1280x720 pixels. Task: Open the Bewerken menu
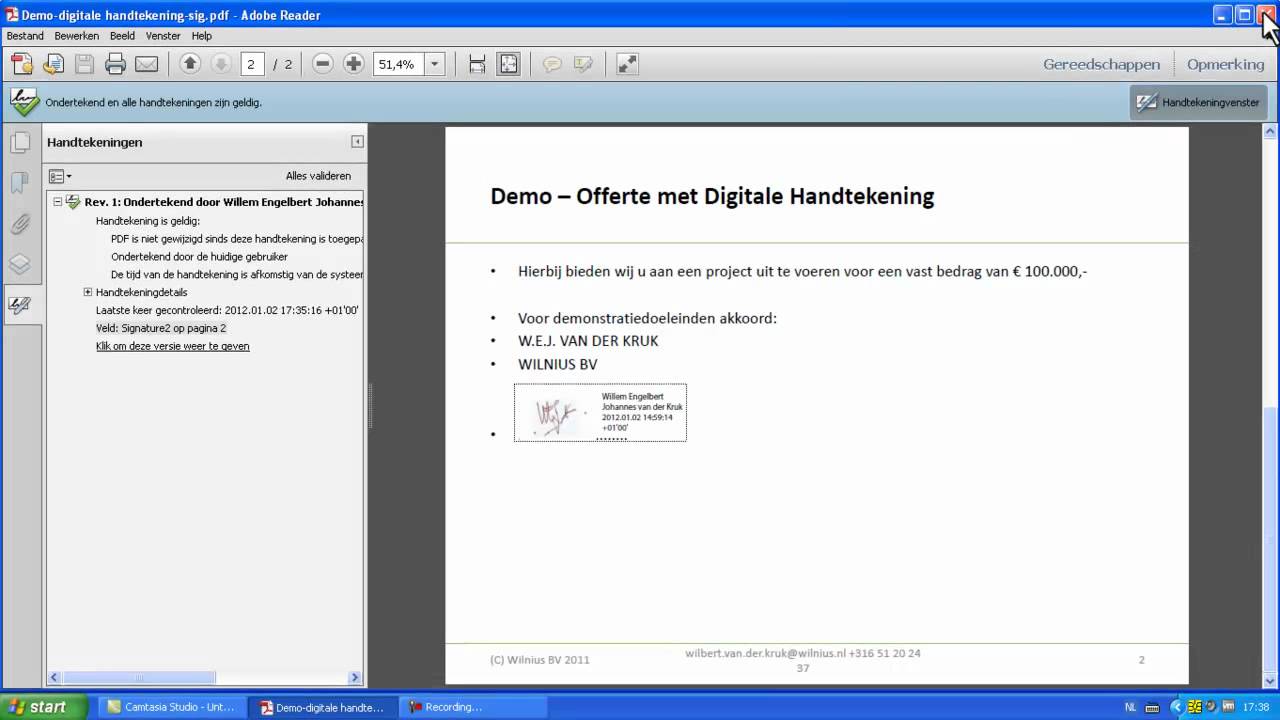[x=77, y=36]
